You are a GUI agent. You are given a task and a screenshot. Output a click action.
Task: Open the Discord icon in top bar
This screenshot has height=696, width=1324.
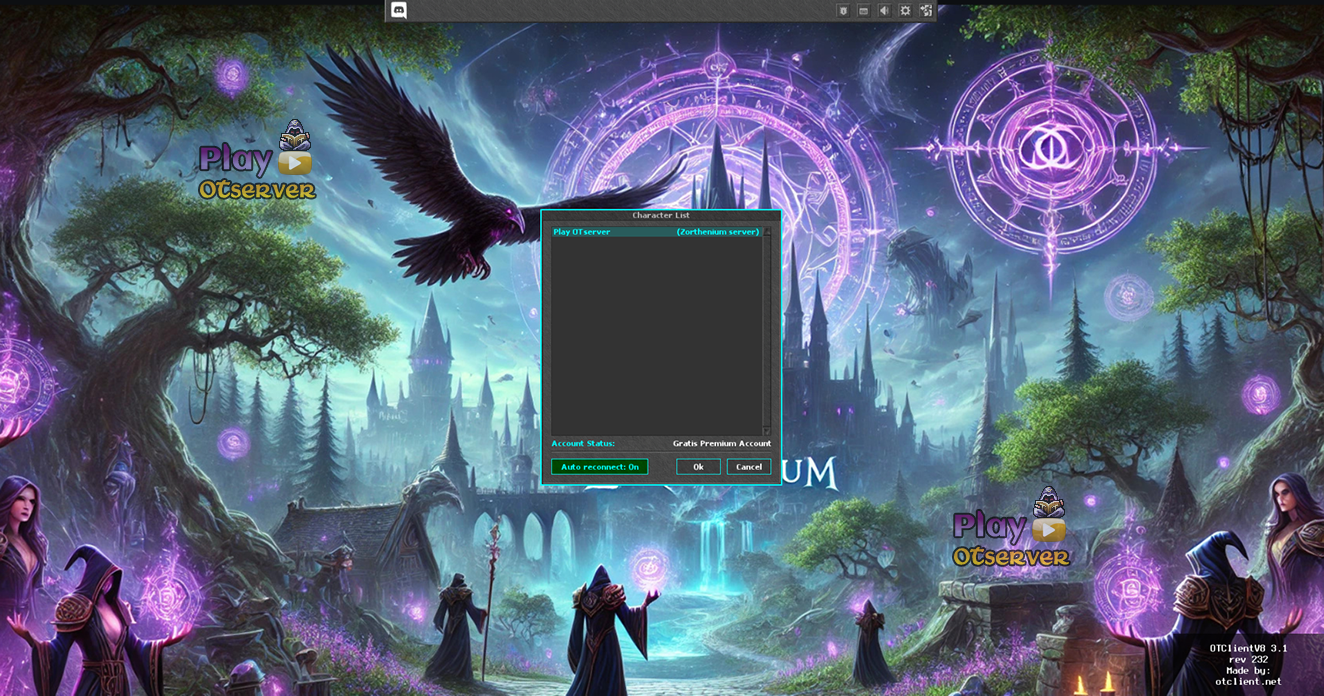click(x=399, y=11)
